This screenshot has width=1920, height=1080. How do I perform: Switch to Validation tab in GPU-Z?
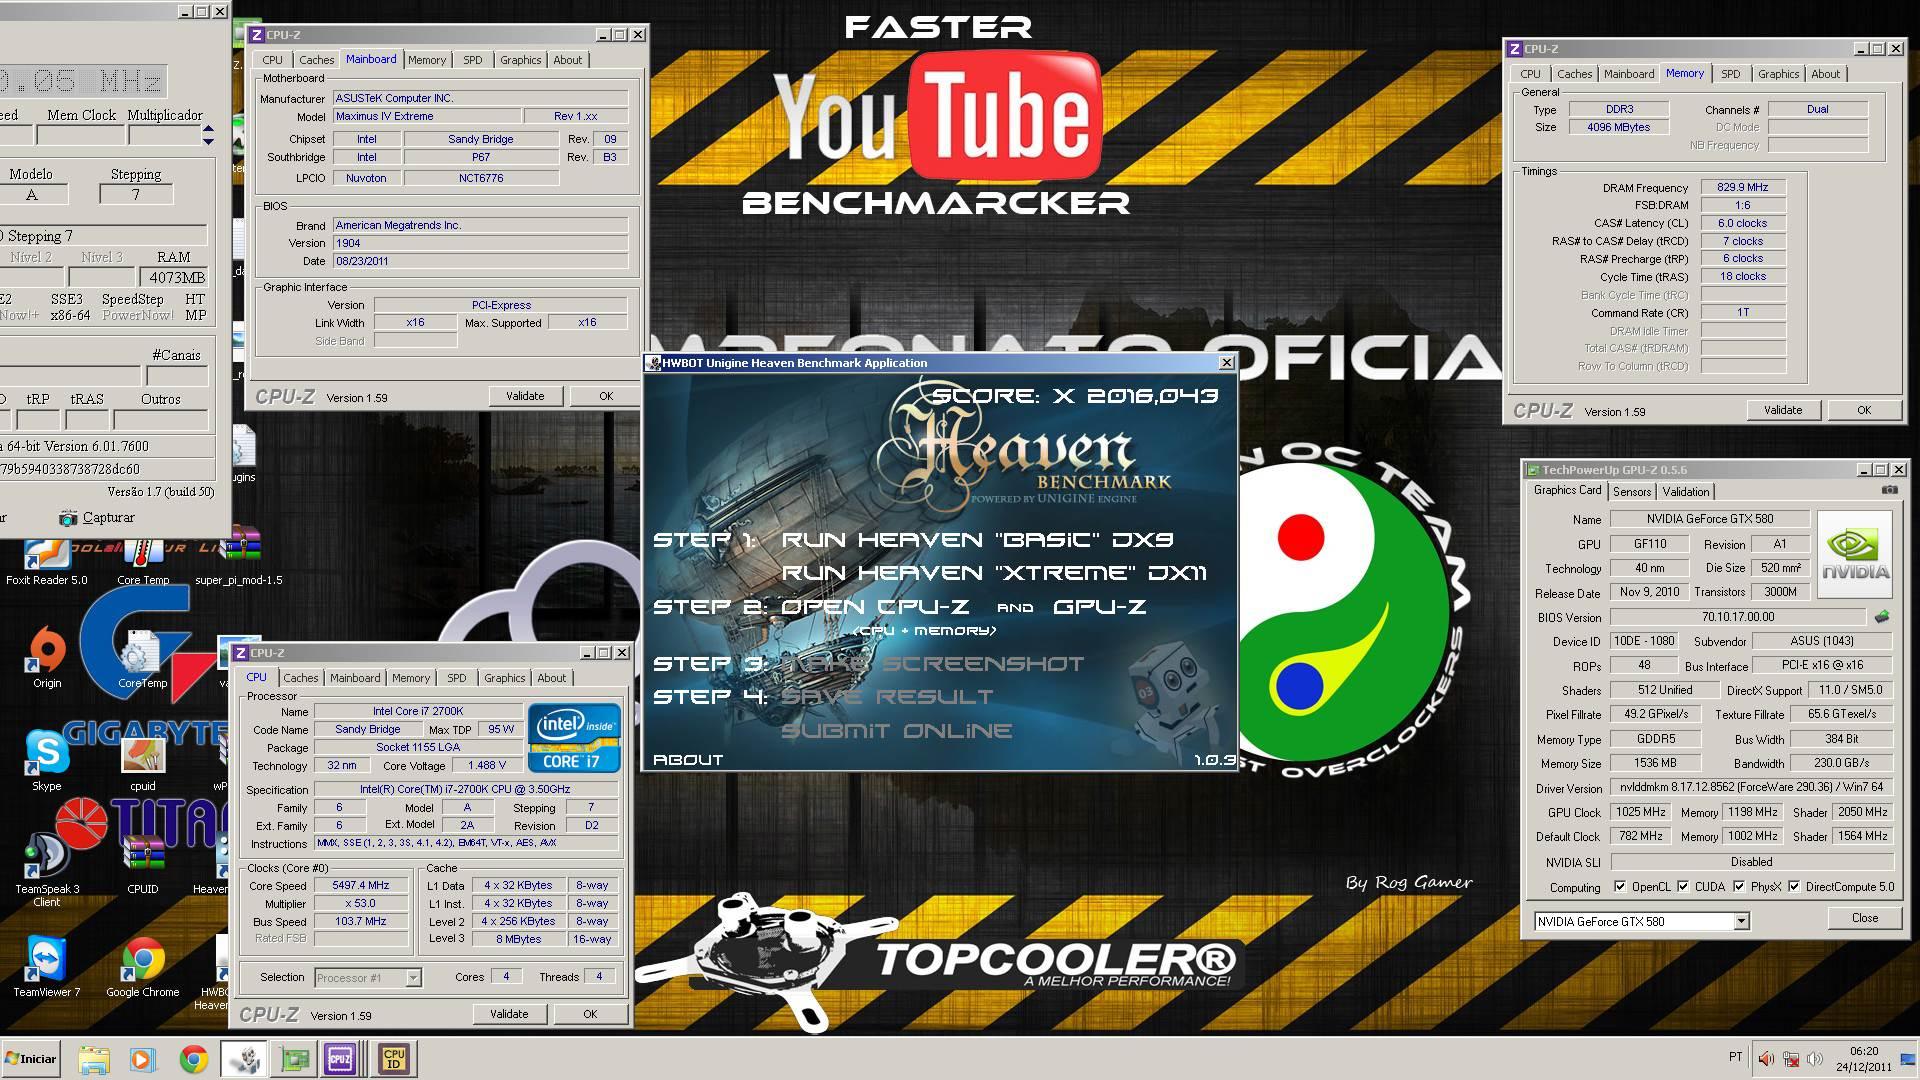tap(1685, 491)
